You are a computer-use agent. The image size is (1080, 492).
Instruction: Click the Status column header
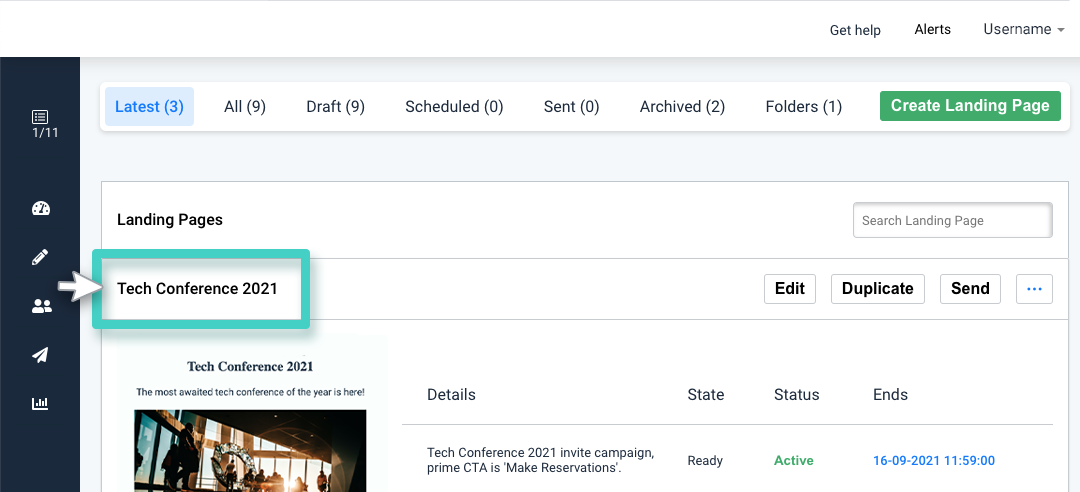coord(797,395)
